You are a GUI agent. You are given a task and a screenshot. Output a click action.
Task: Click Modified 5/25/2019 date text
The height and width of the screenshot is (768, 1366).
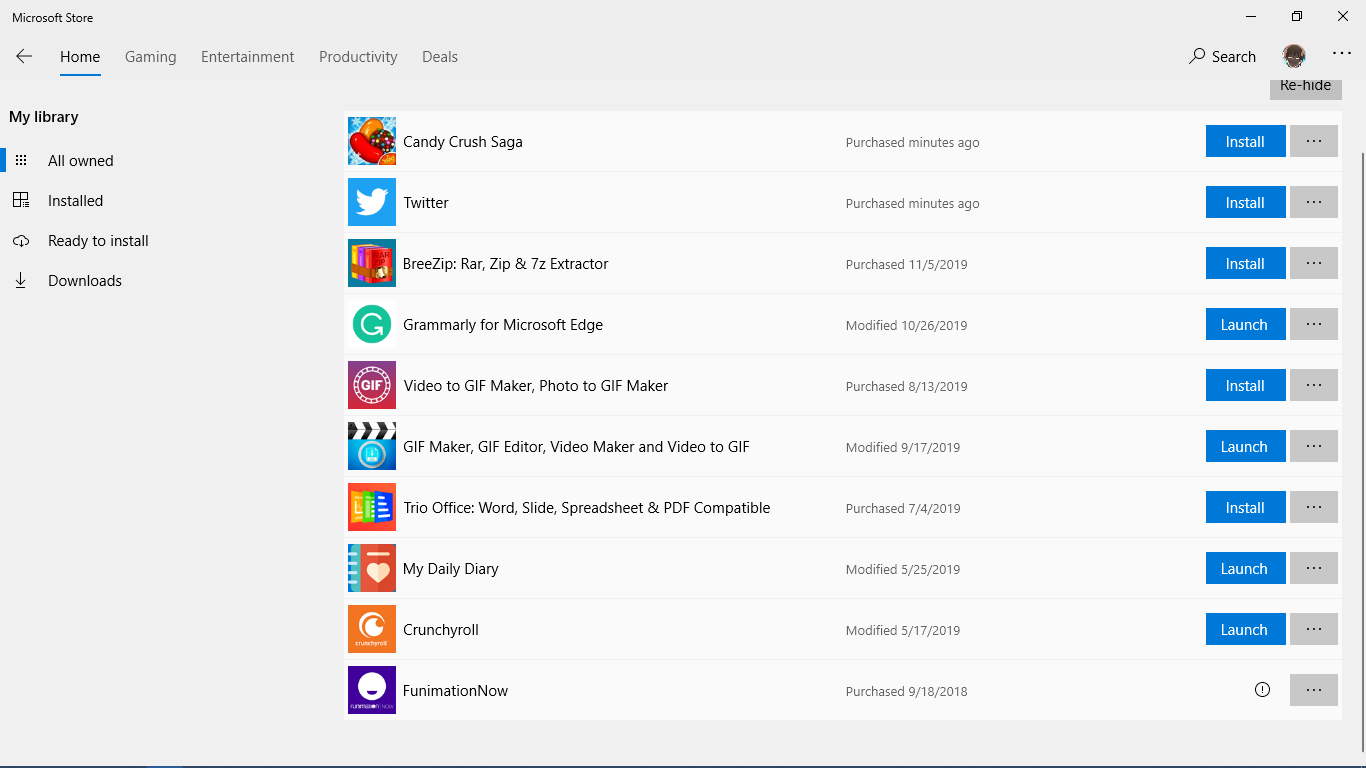click(x=903, y=569)
